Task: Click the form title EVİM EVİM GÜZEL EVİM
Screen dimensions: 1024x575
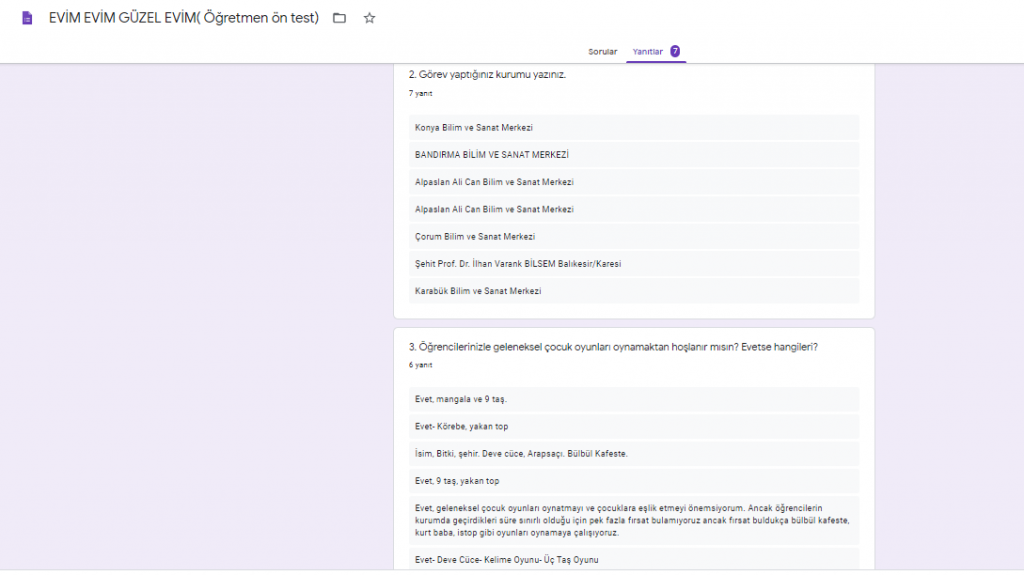Action: point(184,18)
